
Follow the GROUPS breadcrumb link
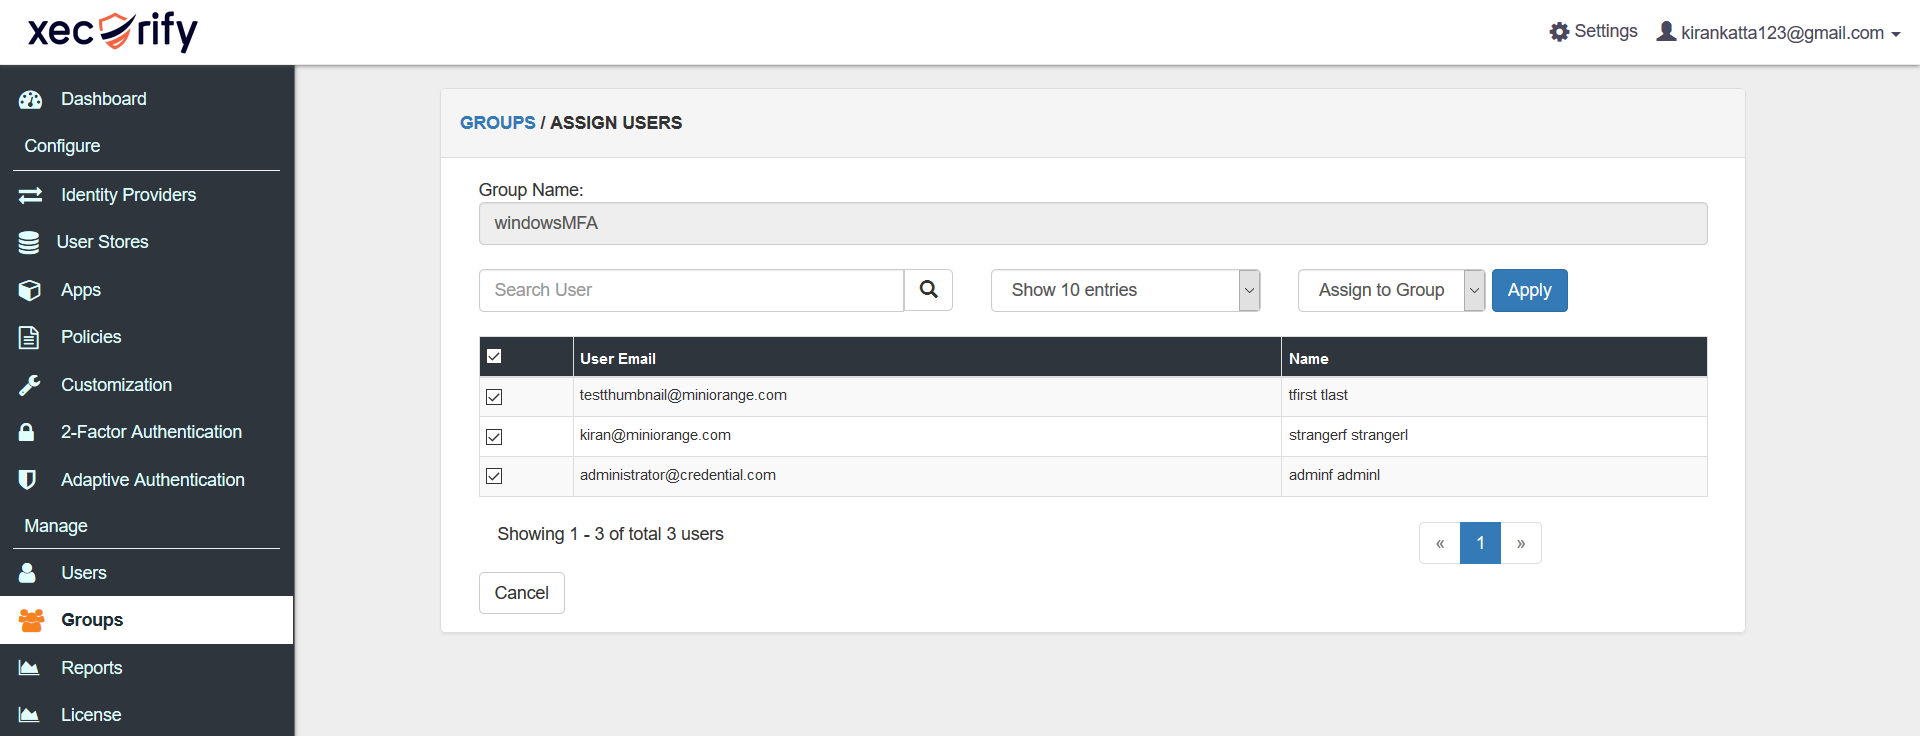tap(498, 123)
